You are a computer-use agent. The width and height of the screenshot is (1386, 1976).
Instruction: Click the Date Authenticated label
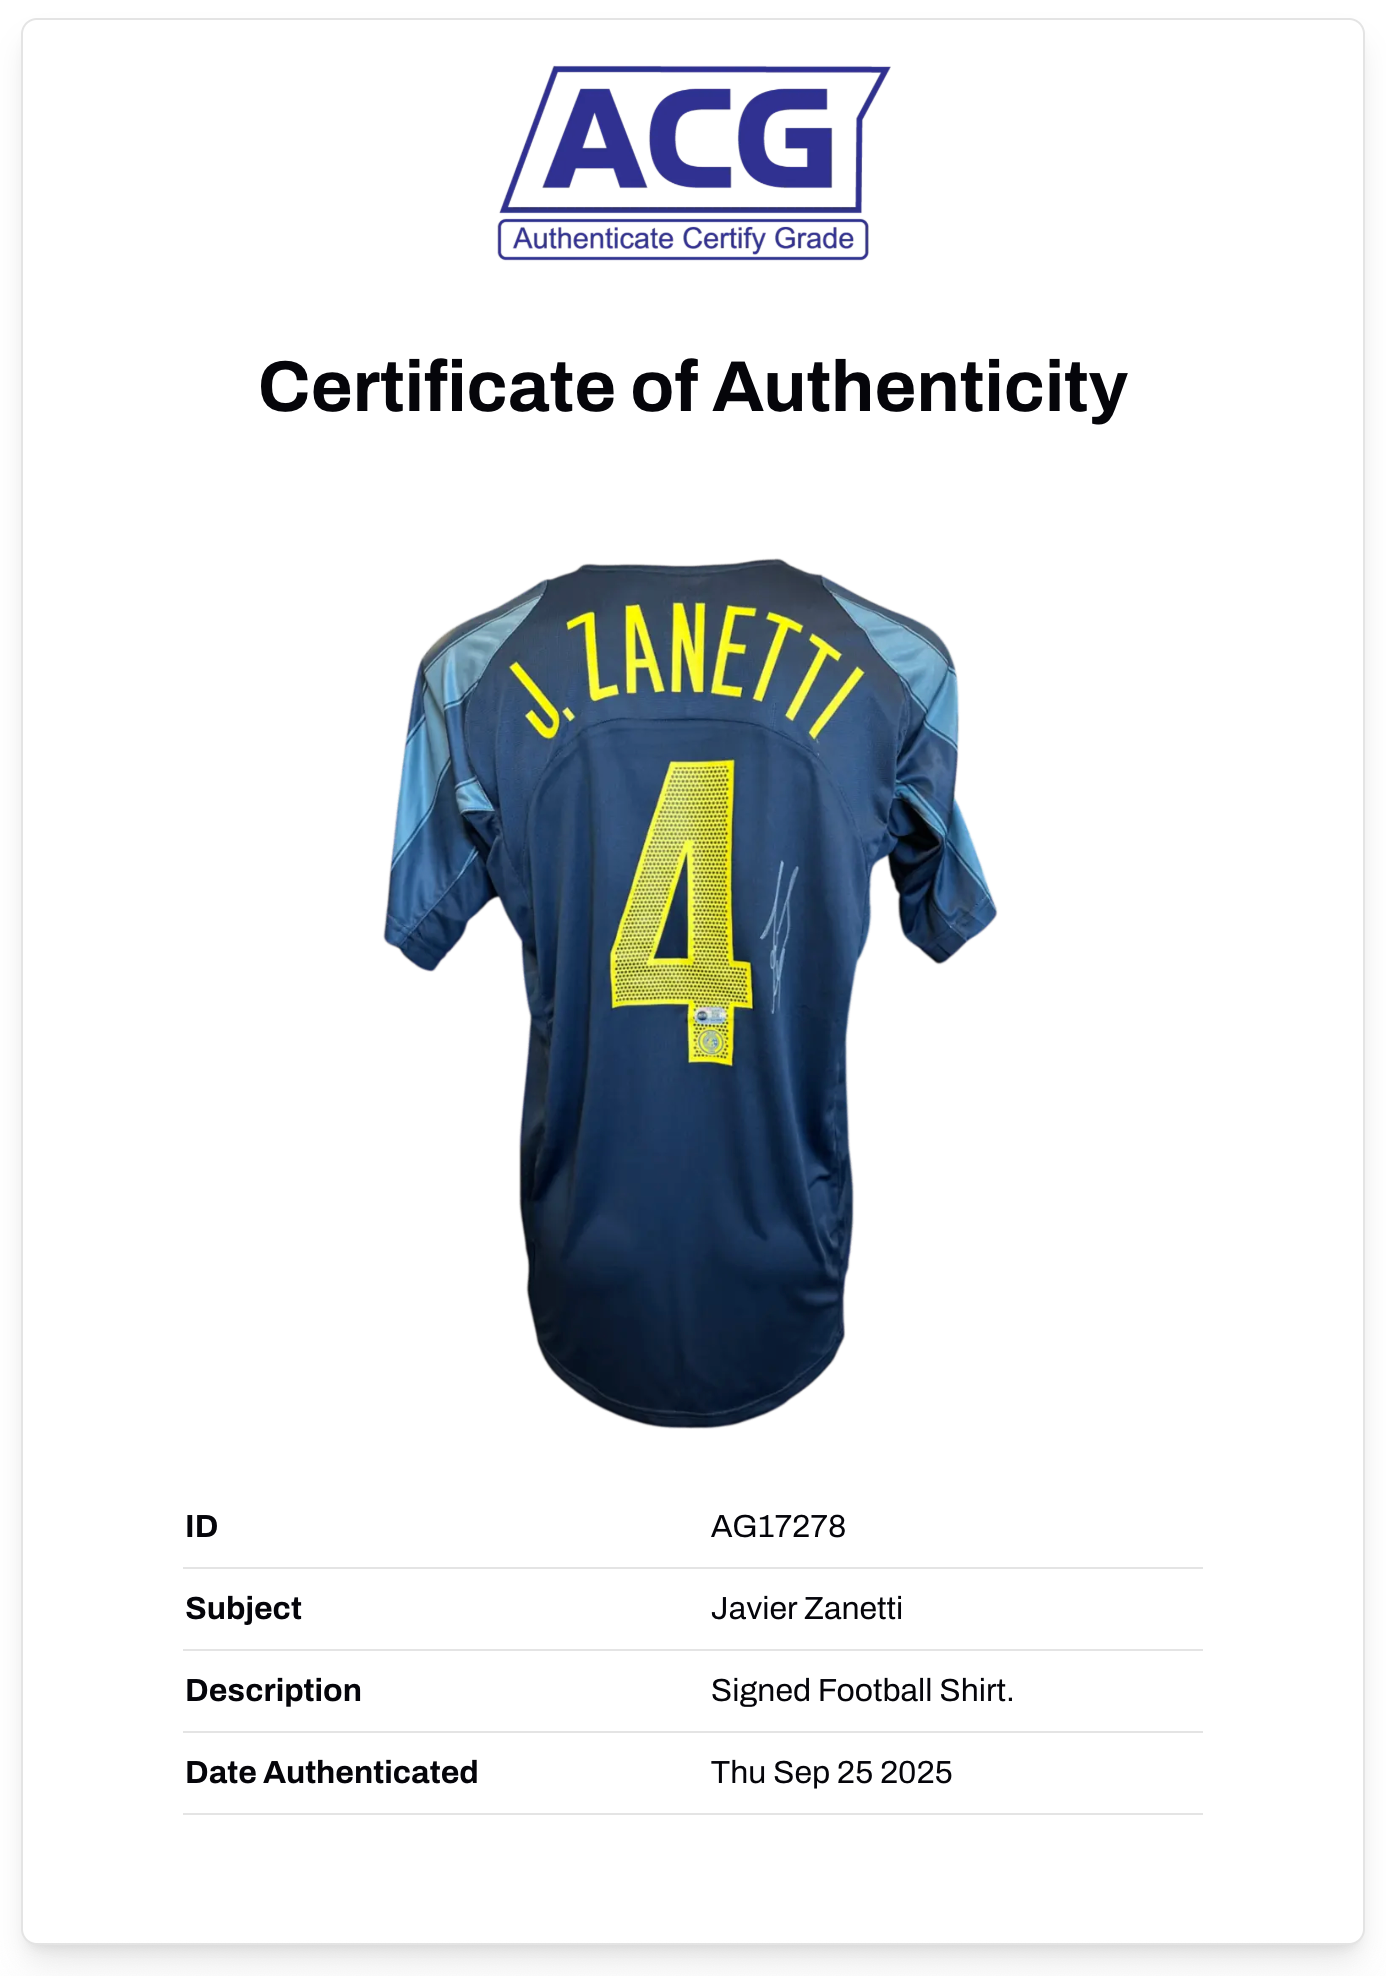point(332,1772)
